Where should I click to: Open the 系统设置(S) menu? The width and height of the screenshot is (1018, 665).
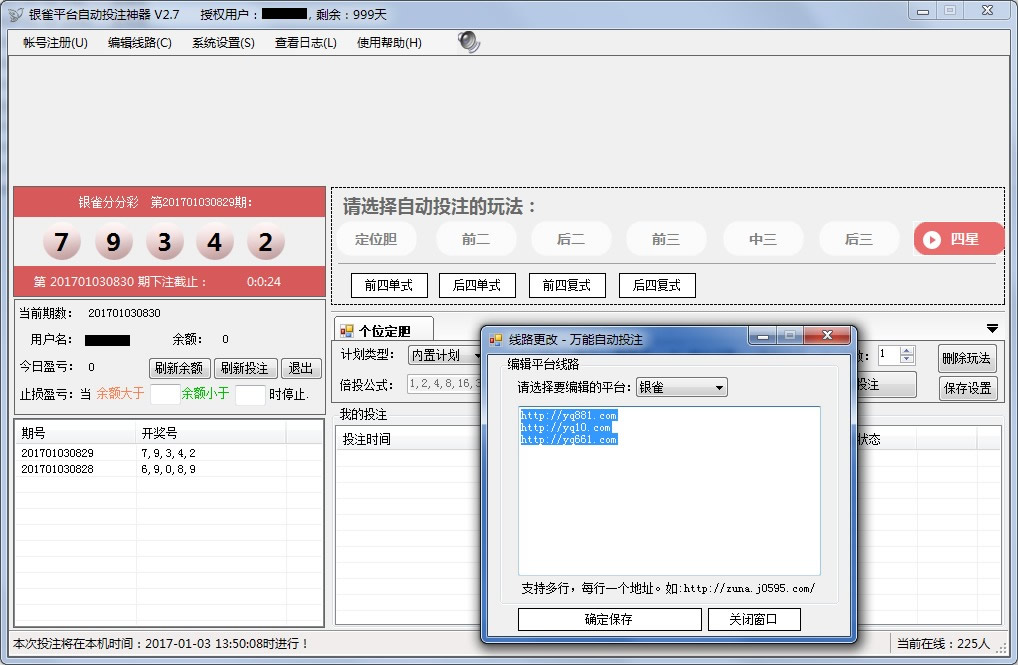pyautogui.click(x=223, y=43)
